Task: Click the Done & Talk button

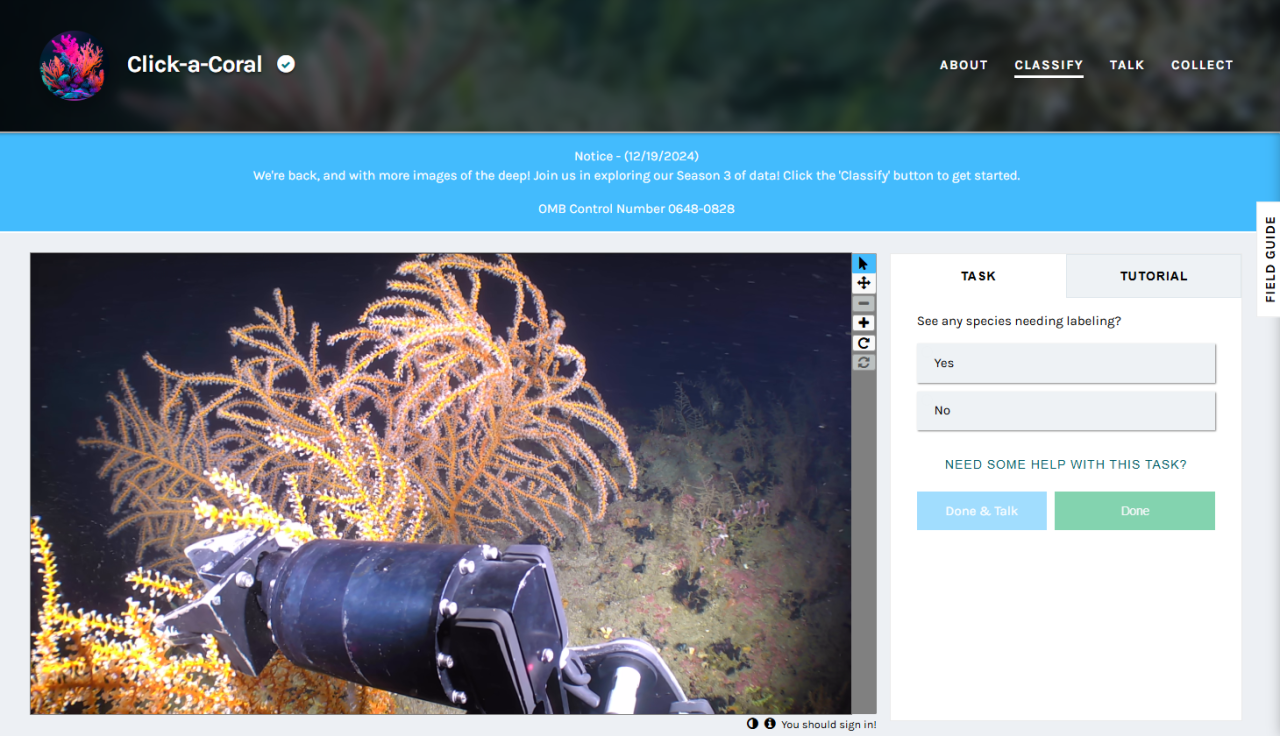Action: [982, 511]
